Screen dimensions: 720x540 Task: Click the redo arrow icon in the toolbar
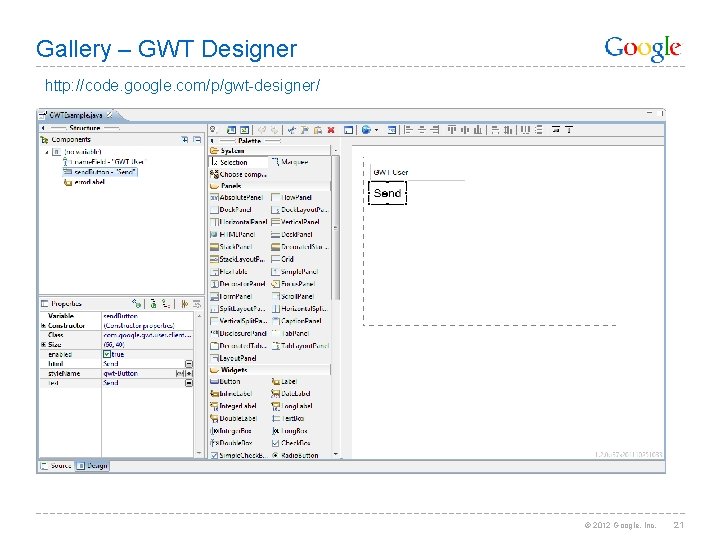click(274, 130)
